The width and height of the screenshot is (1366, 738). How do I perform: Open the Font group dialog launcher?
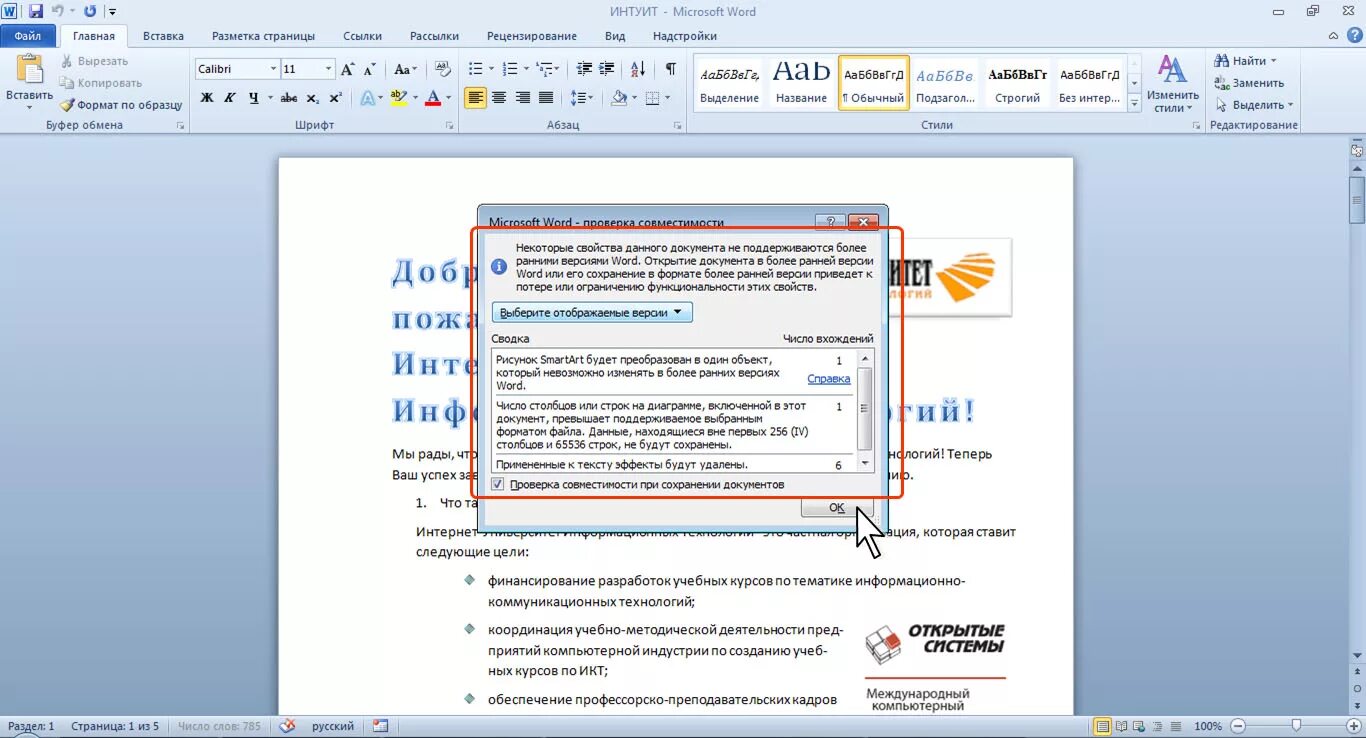click(449, 126)
